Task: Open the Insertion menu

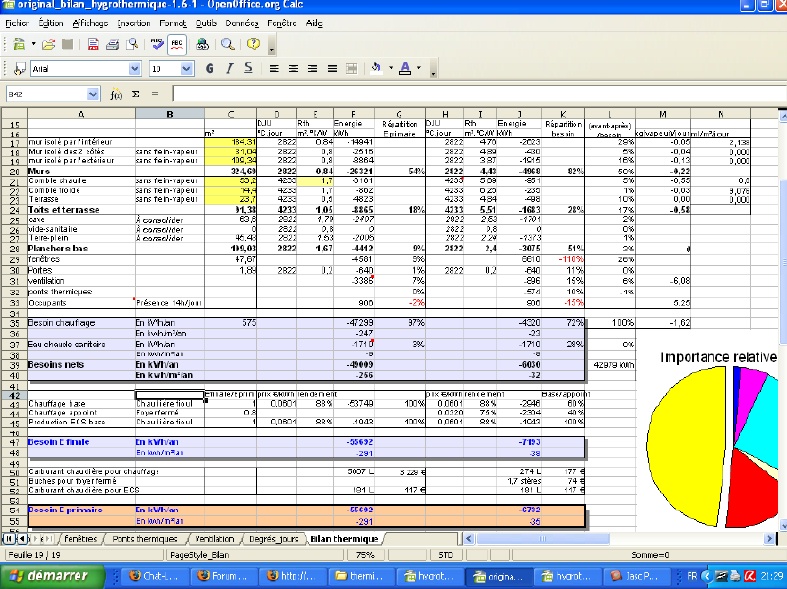Action: click(133, 21)
